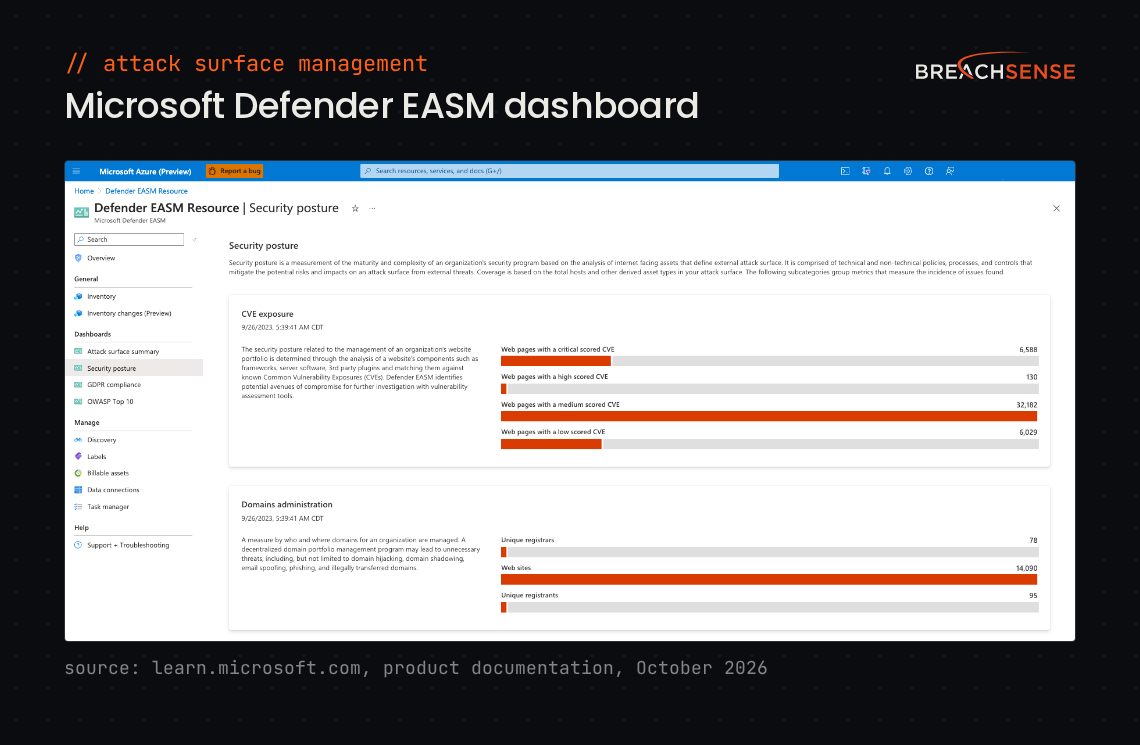Click the value '32,182'
Screen dimensions: 1140x745
[1027, 405]
